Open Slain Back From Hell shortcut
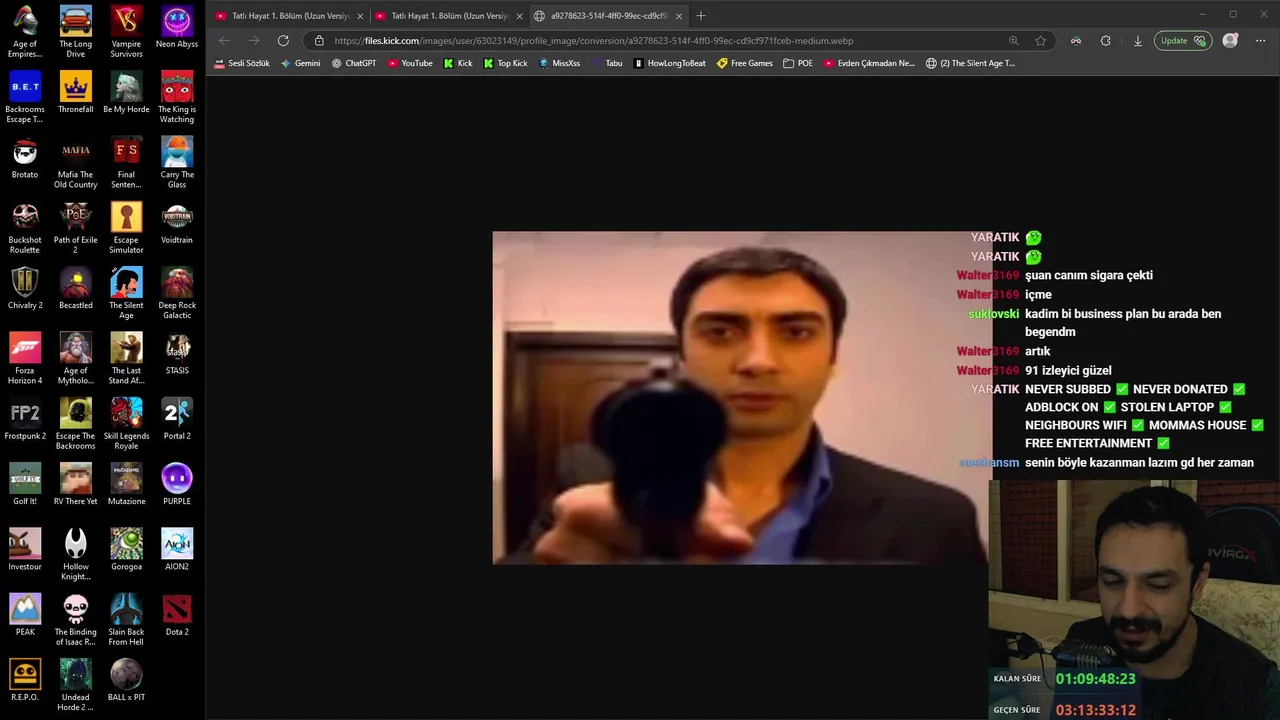The height and width of the screenshot is (720, 1280). click(126, 619)
